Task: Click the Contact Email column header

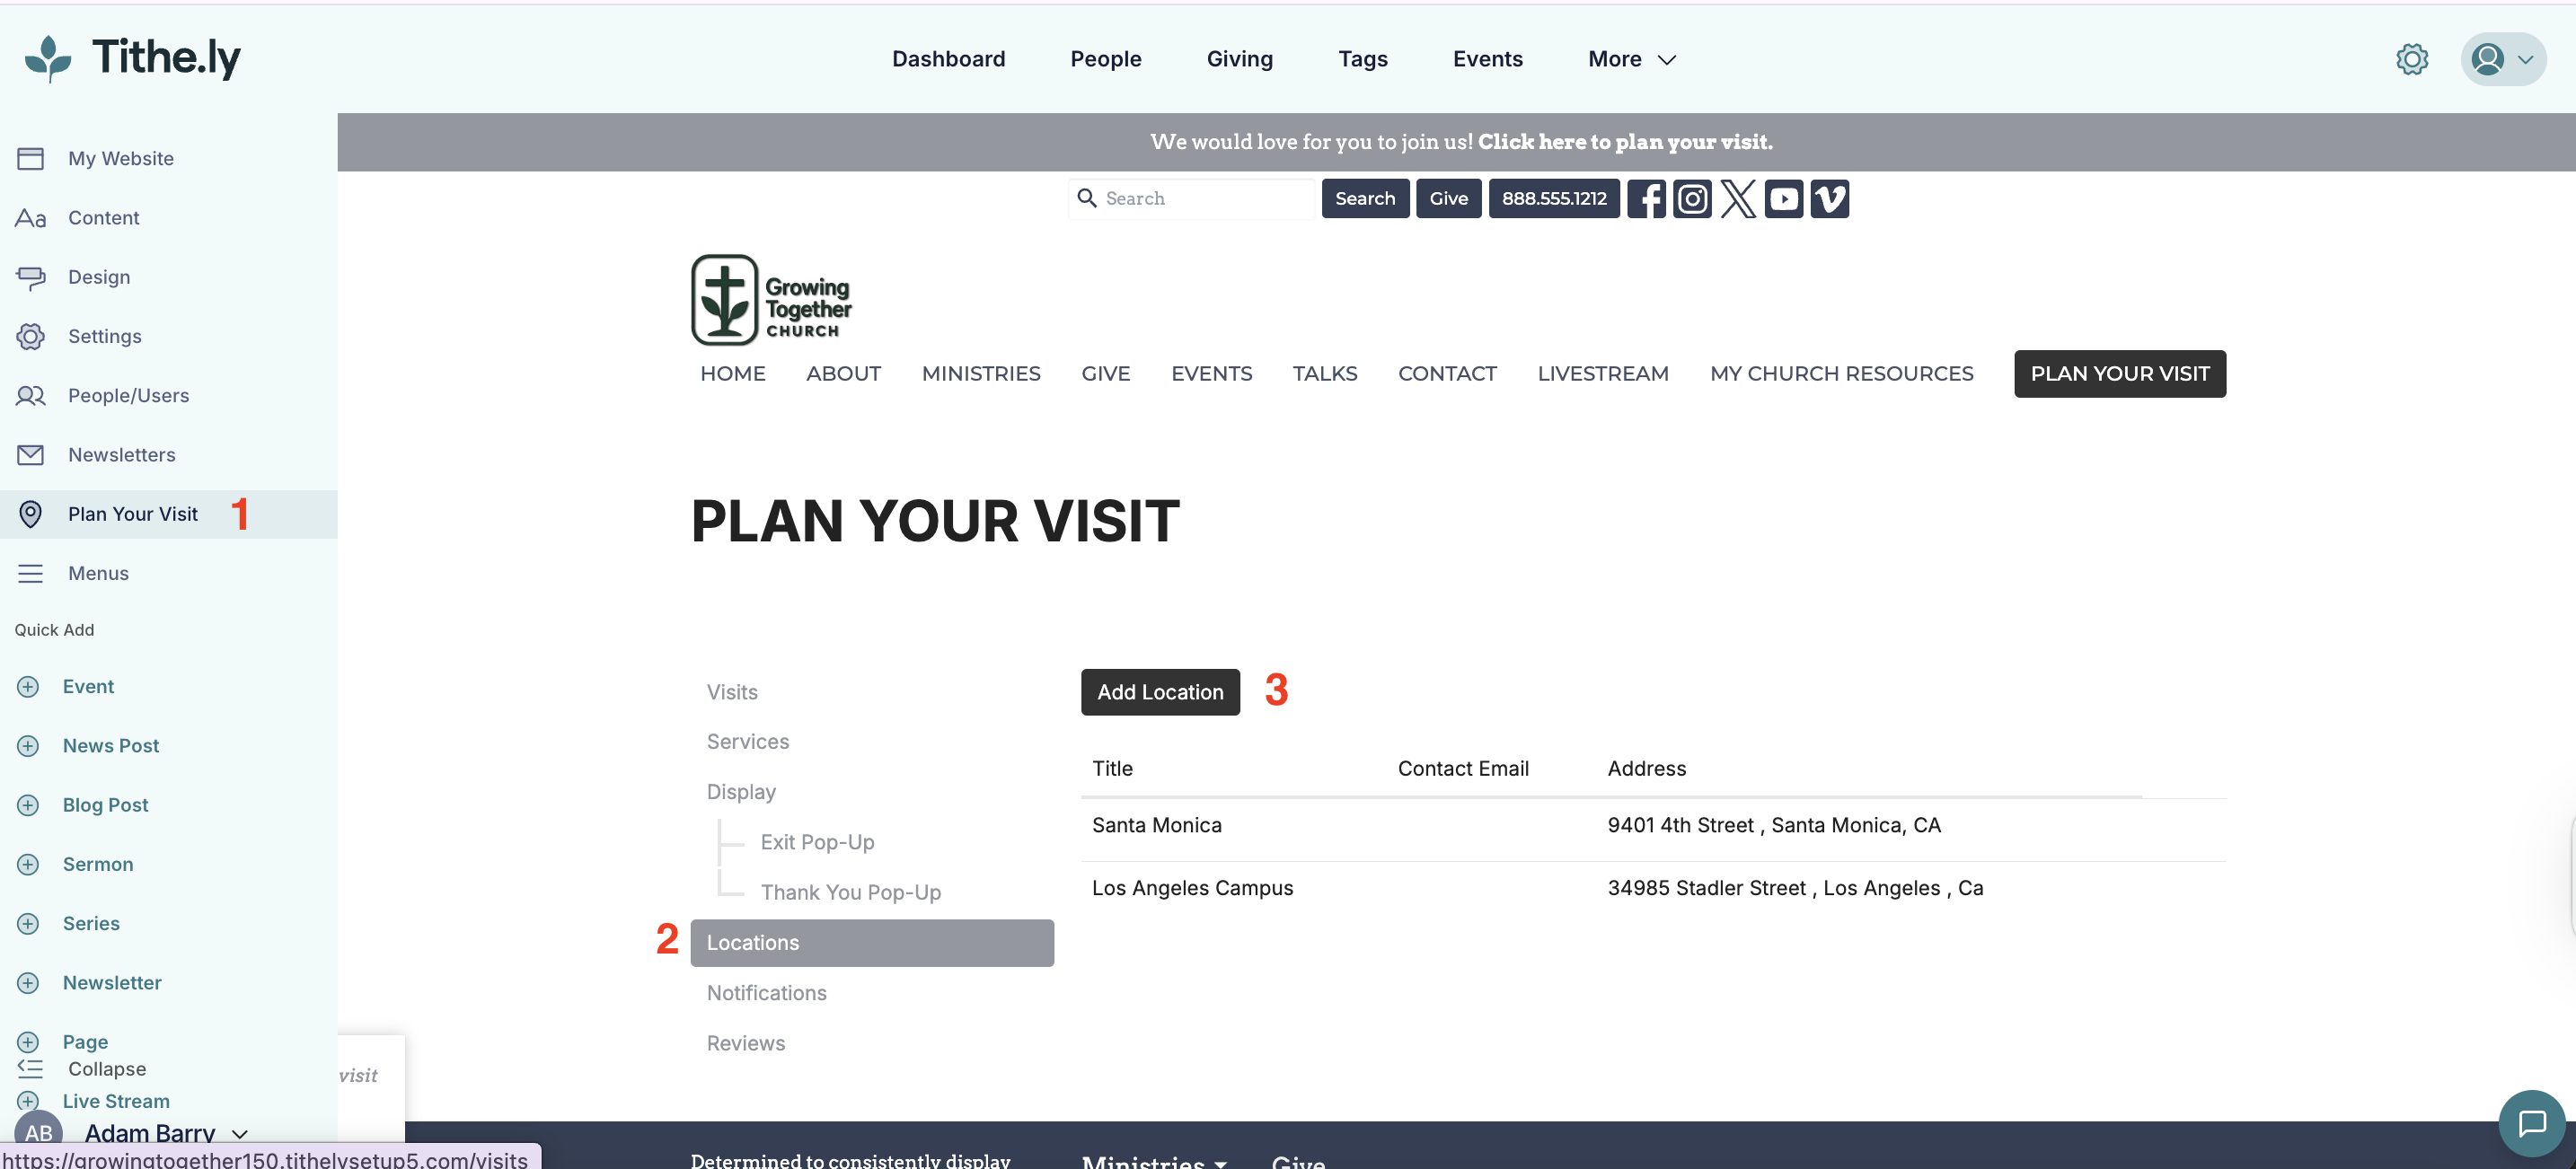Action: pyautogui.click(x=1462, y=768)
